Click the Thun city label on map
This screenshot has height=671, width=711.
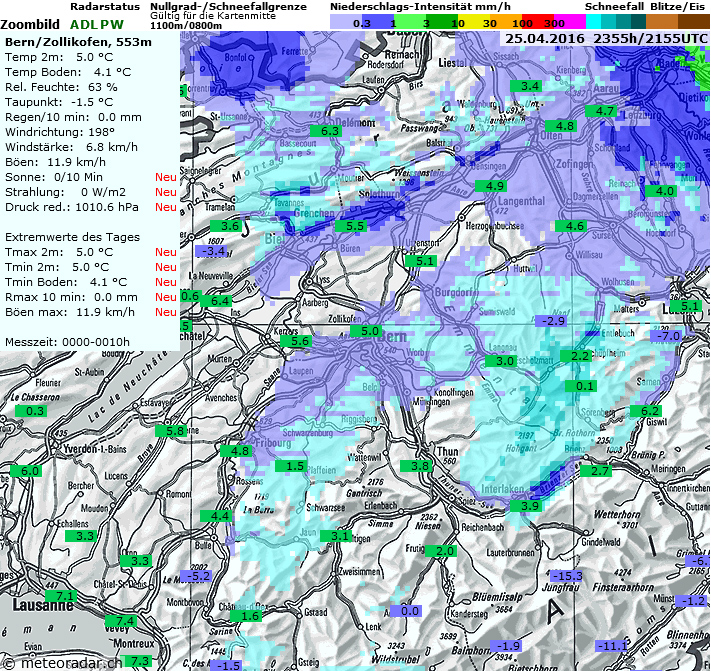click(x=448, y=452)
